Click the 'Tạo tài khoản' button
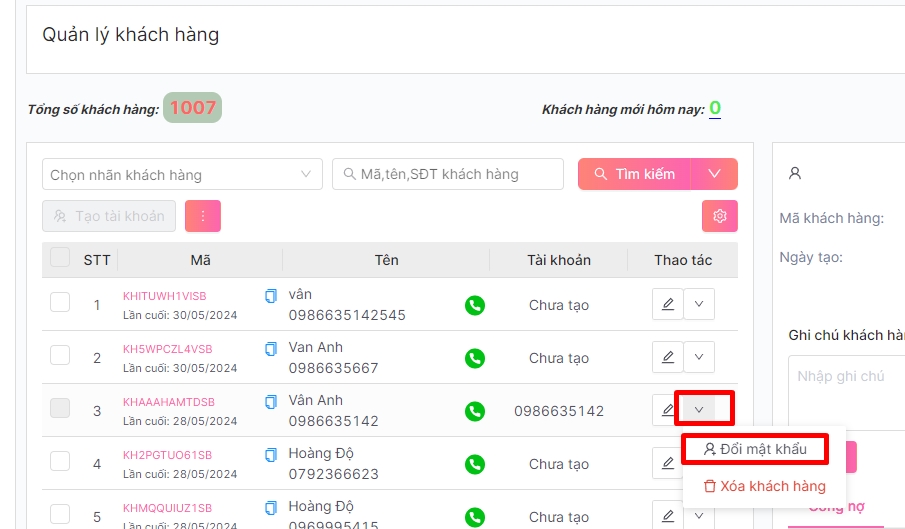This screenshot has height=529, width=905. (109, 216)
